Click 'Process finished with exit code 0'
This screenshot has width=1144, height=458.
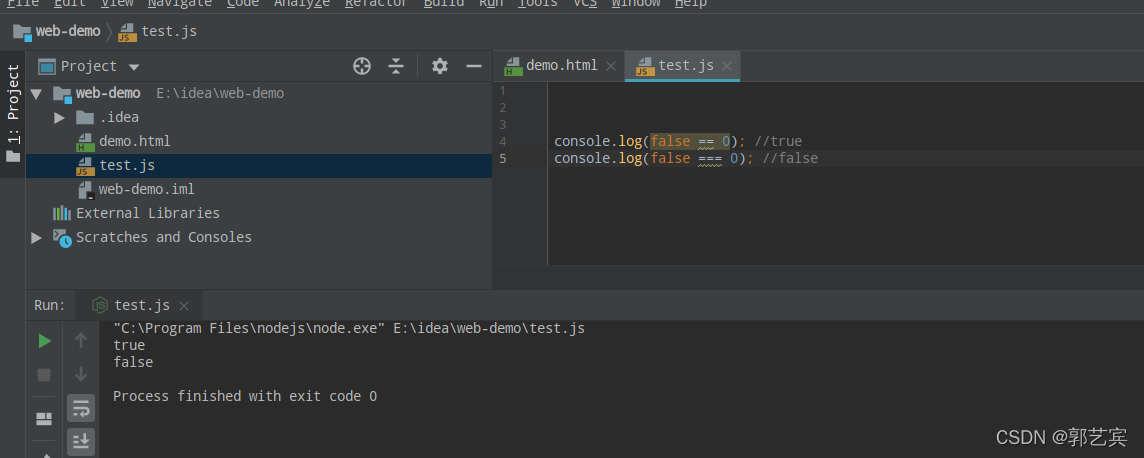[245, 396]
